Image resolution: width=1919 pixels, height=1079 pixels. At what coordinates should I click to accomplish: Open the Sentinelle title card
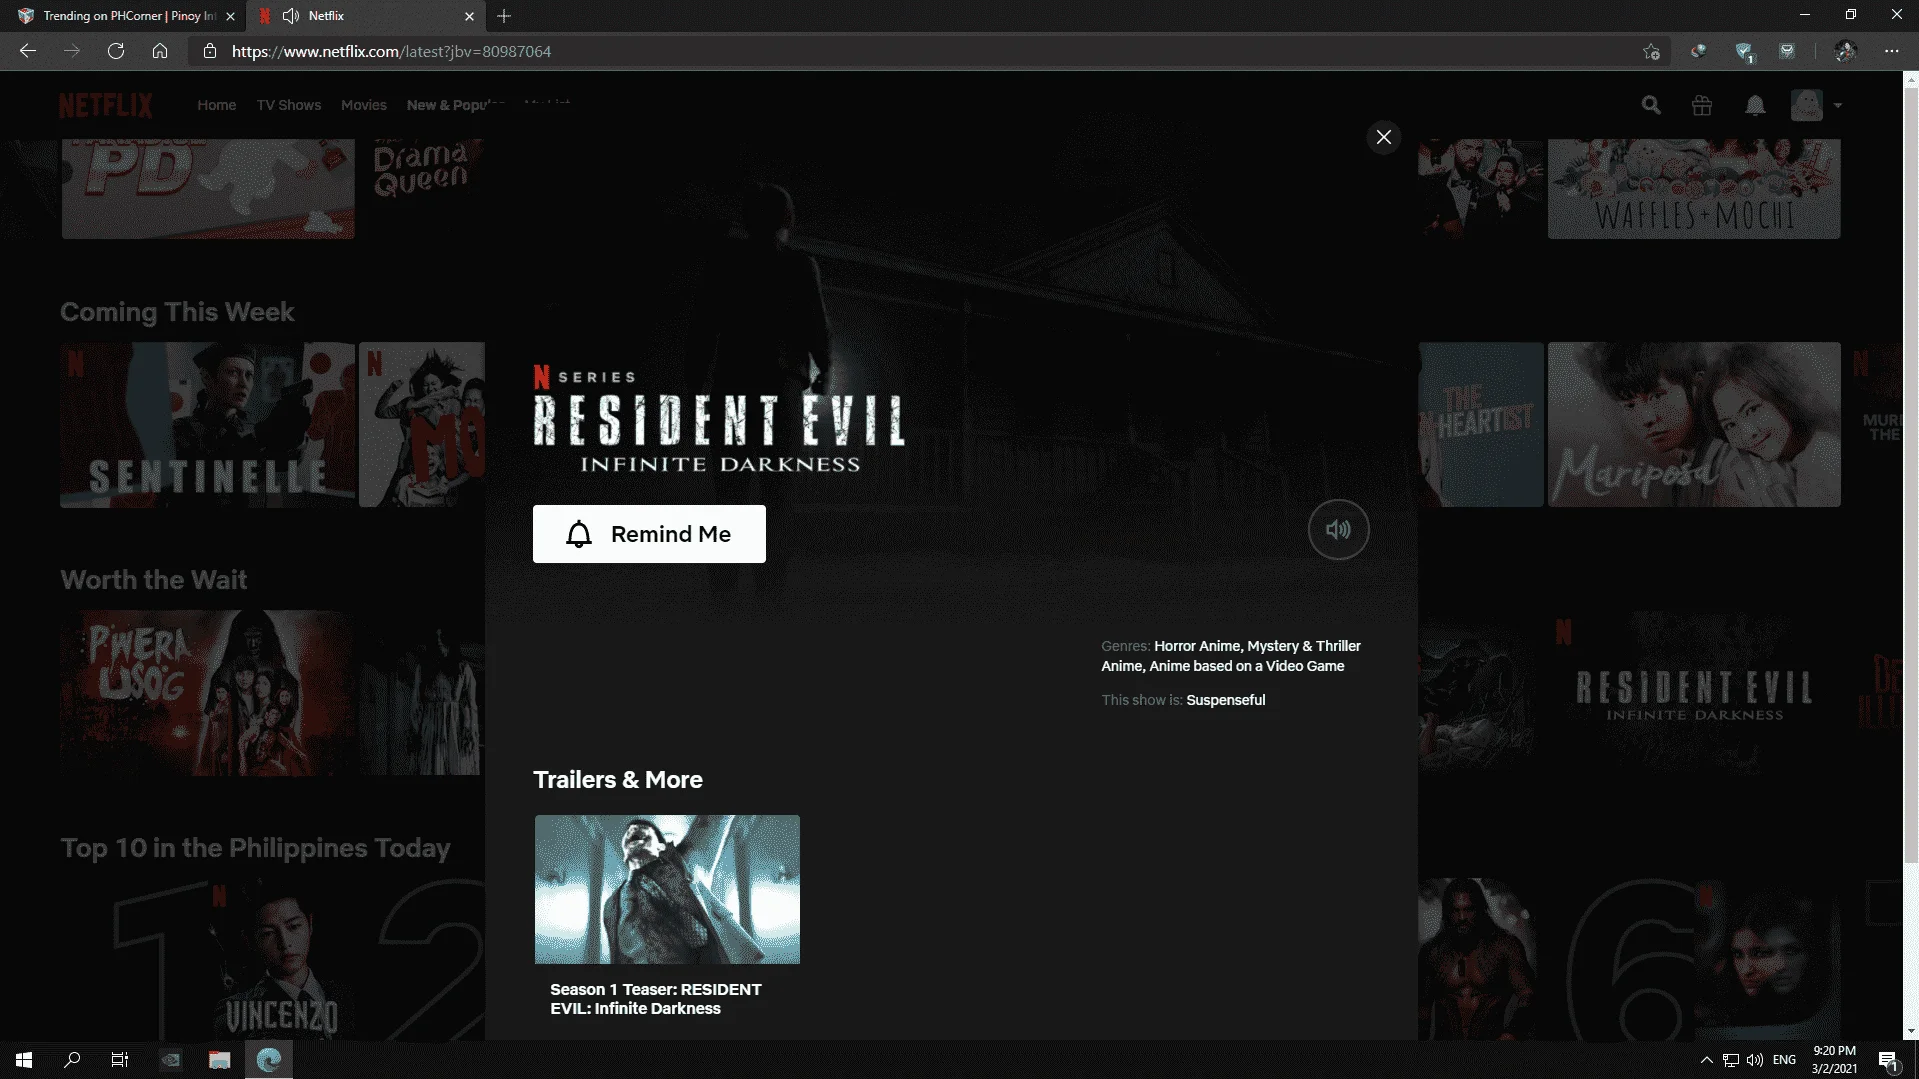click(208, 425)
